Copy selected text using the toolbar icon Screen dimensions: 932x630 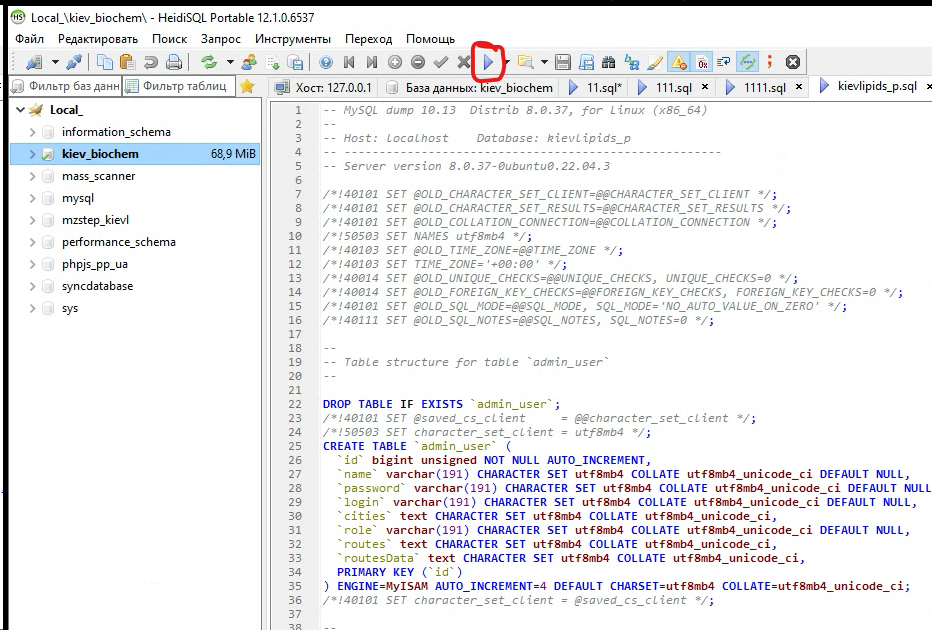(105, 61)
